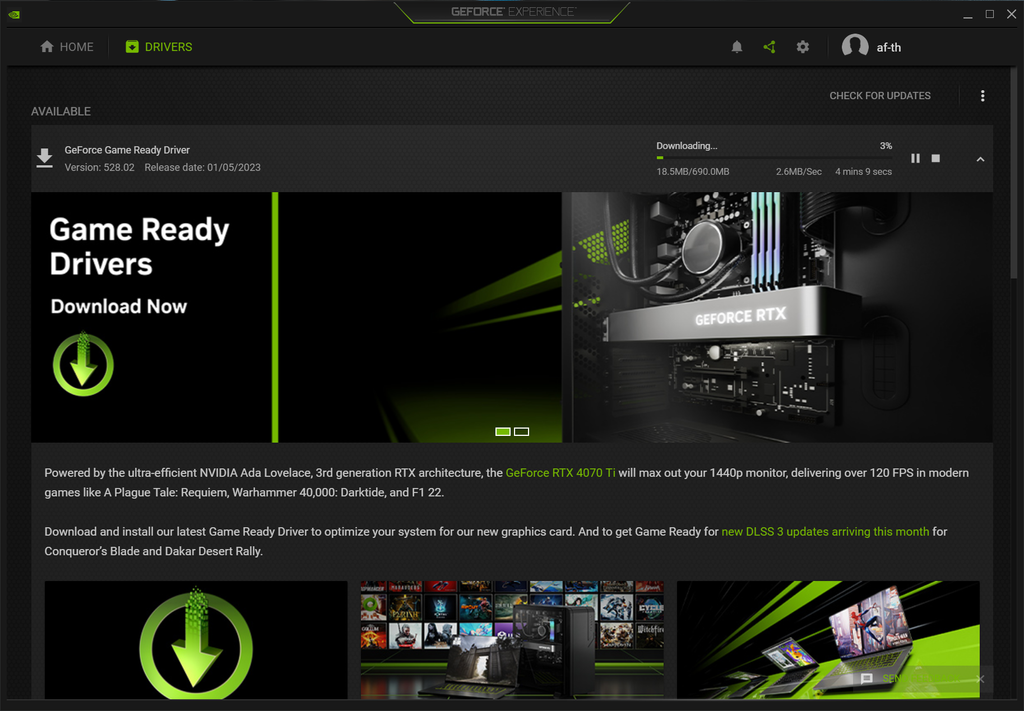Viewport: 1024px width, 711px height.
Task: Click the GeForce Experience logo top-left
Action: click(x=14, y=13)
